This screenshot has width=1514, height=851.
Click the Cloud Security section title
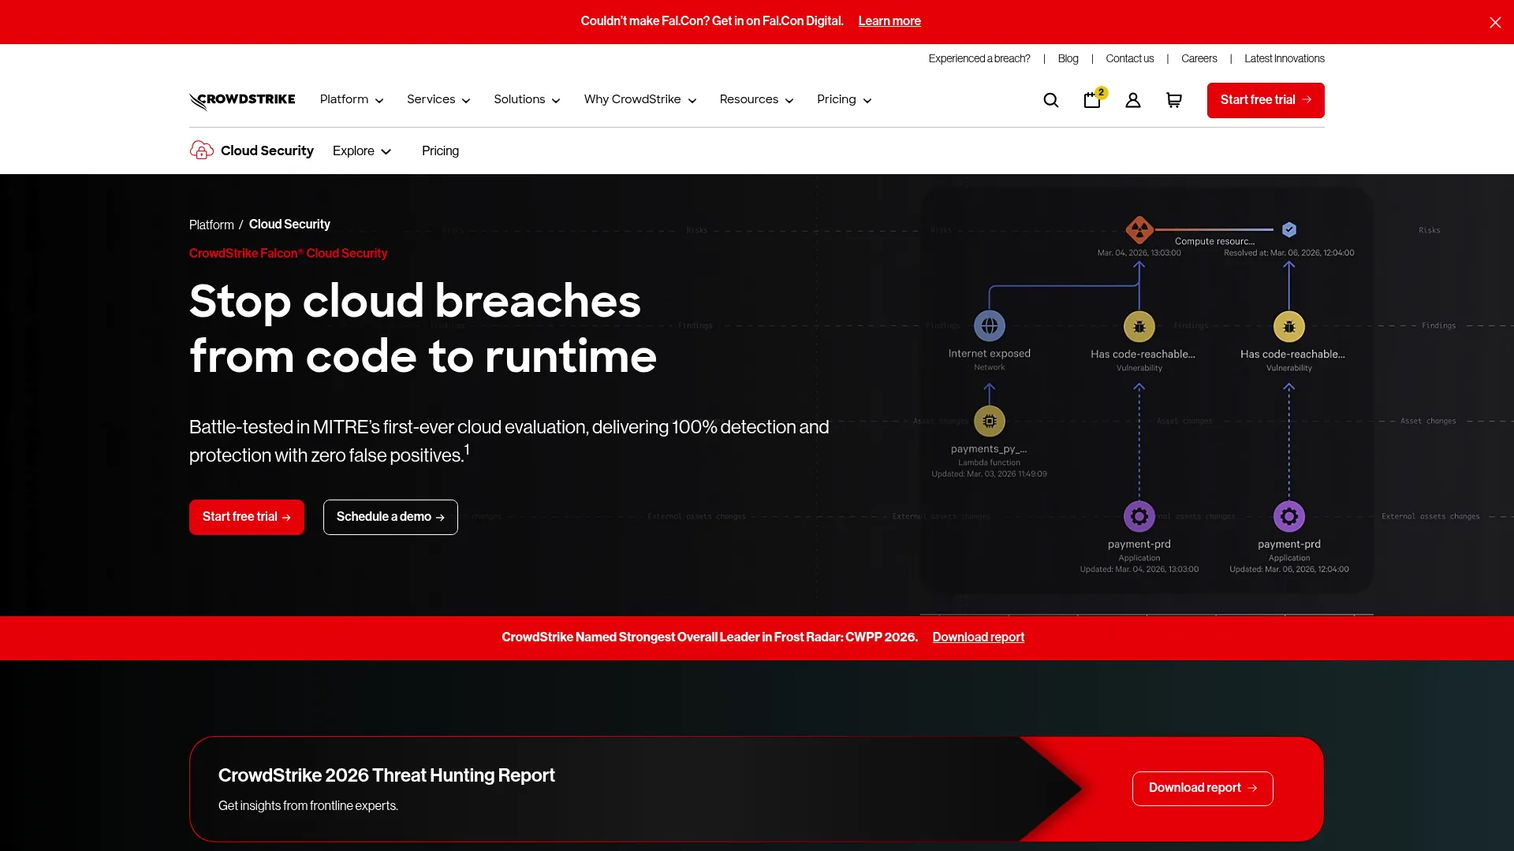pos(267,151)
